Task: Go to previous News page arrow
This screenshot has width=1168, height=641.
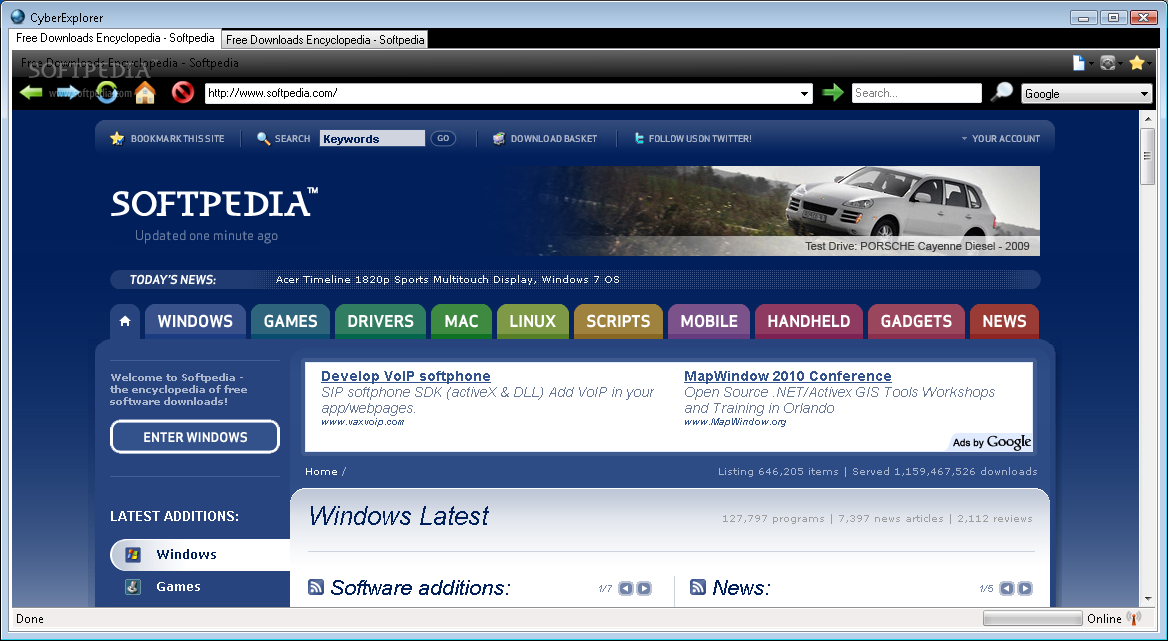Action: (1007, 588)
